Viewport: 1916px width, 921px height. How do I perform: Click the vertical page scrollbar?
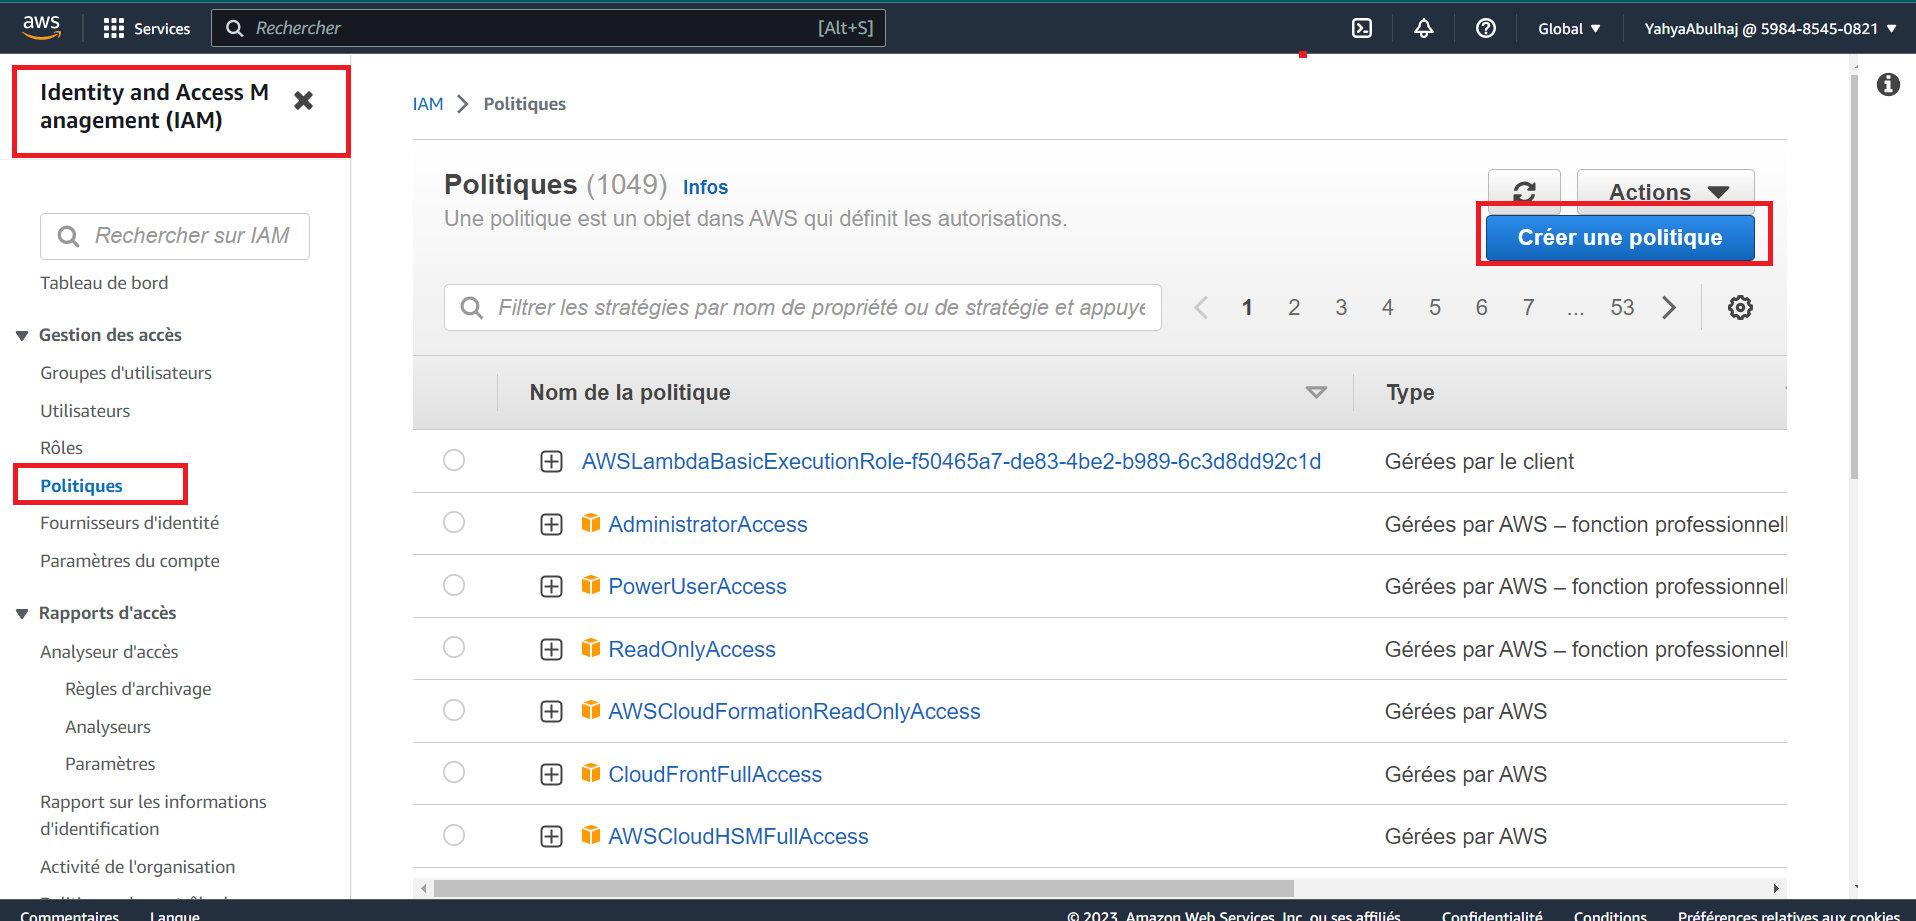[x=1854, y=275]
